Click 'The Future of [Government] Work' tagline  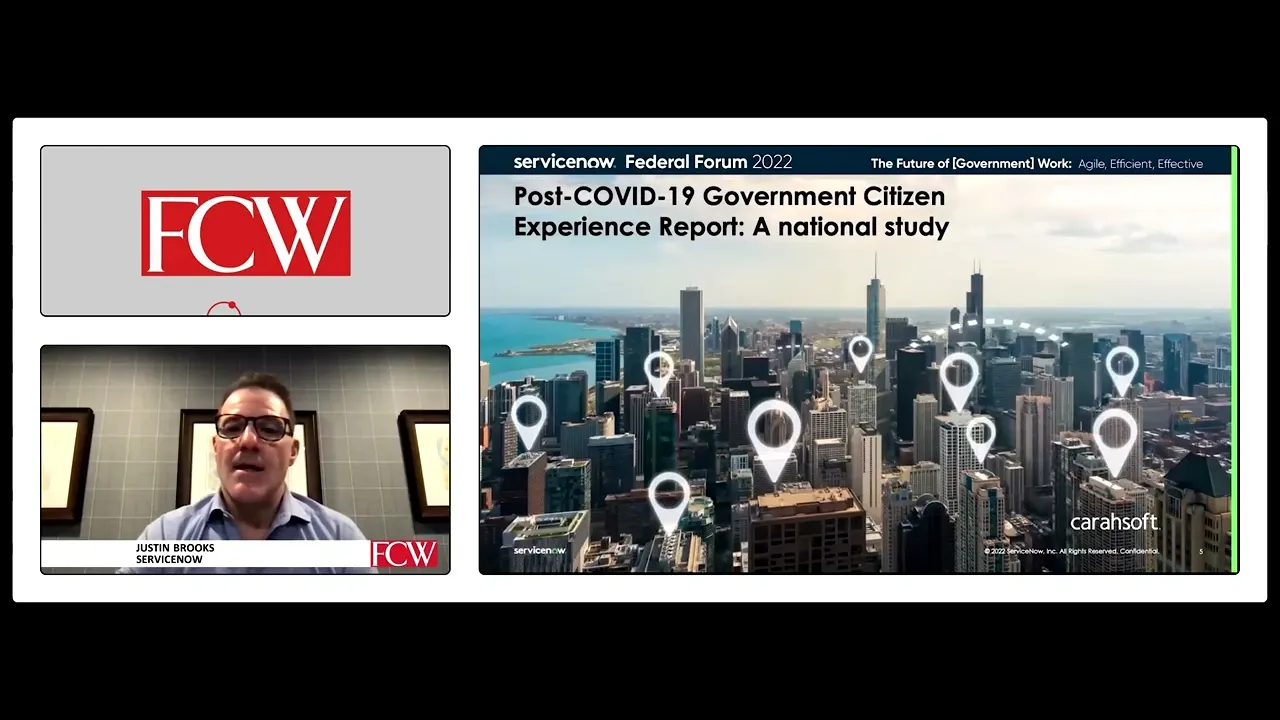pyautogui.click(x=971, y=163)
